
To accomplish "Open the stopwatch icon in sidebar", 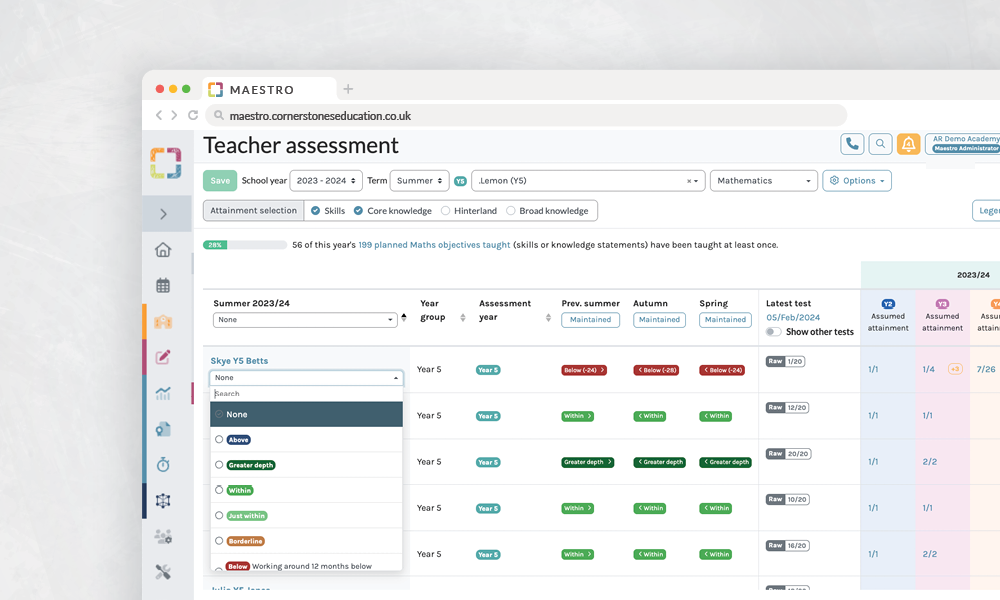I will (163, 464).
